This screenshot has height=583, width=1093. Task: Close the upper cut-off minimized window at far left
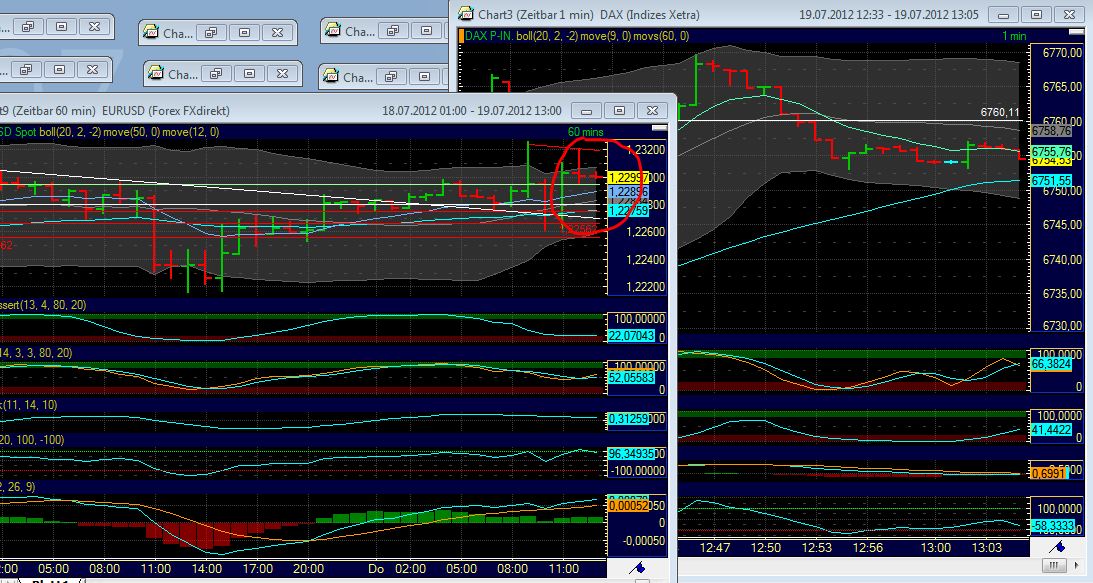click(94, 26)
